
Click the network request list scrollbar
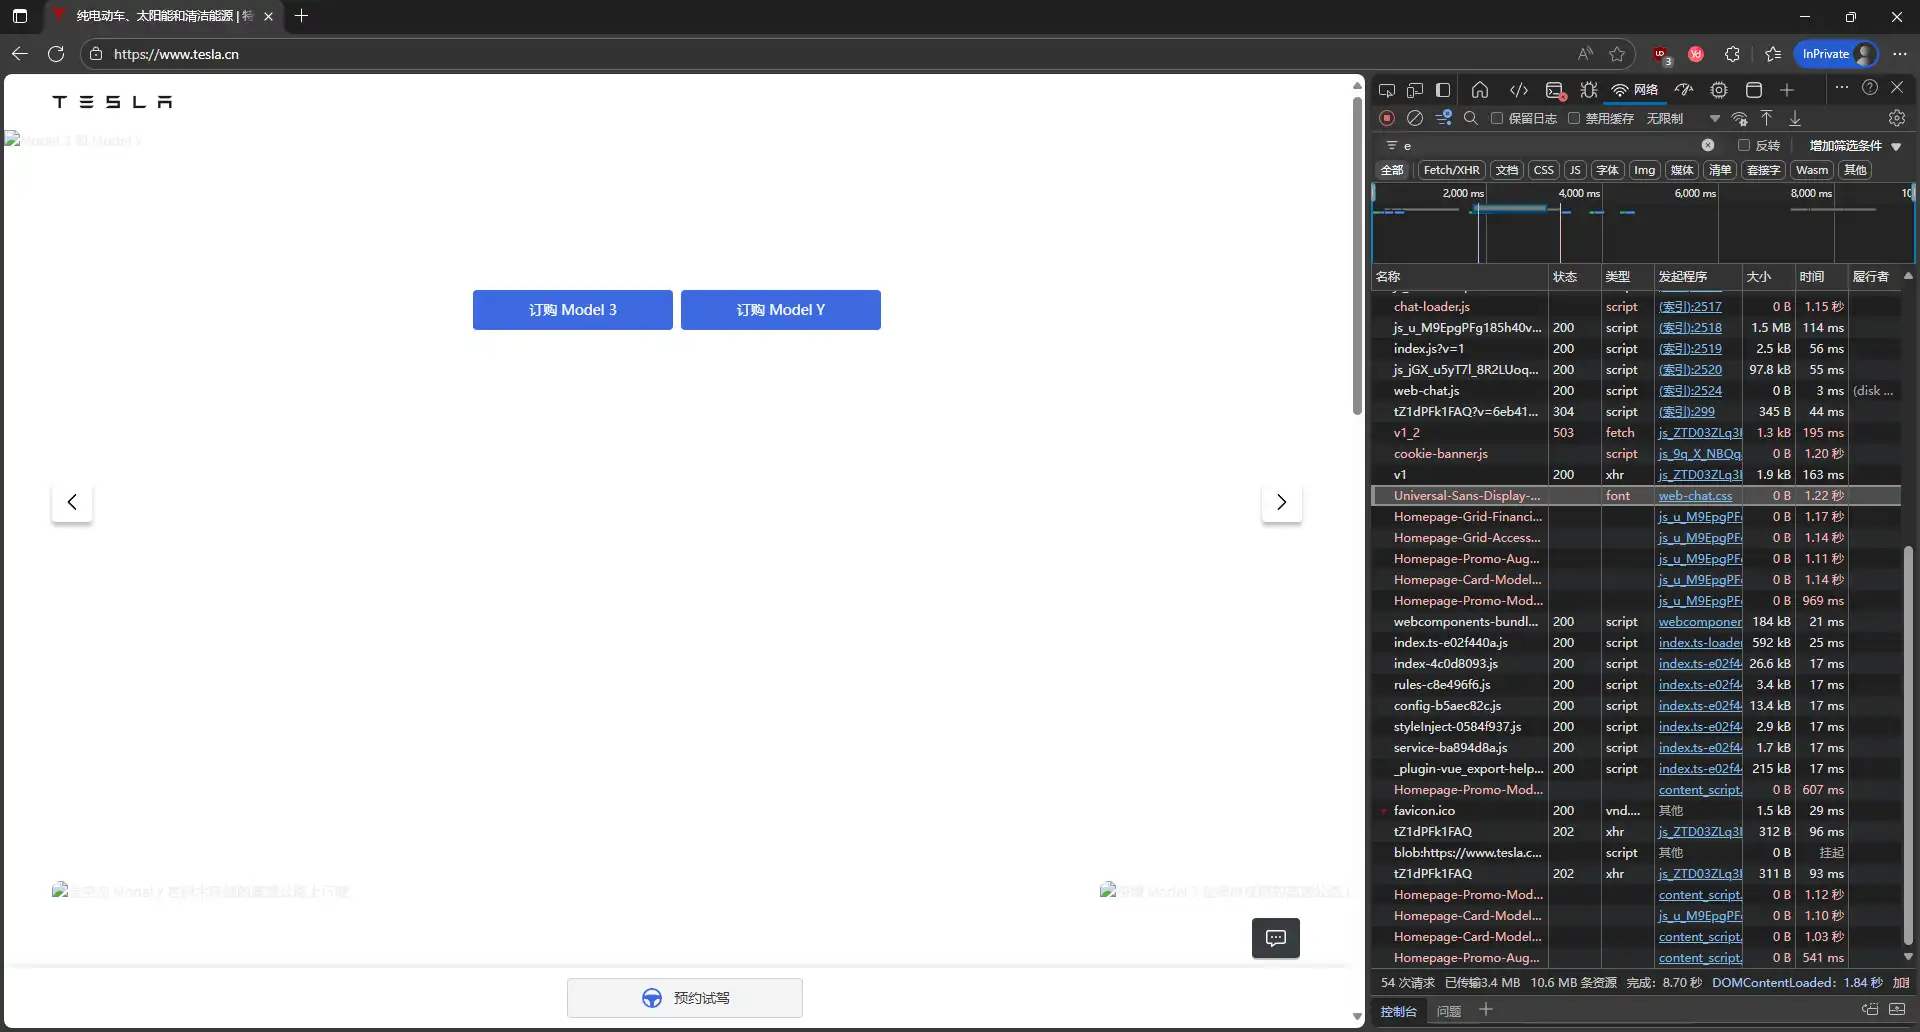click(x=1908, y=745)
